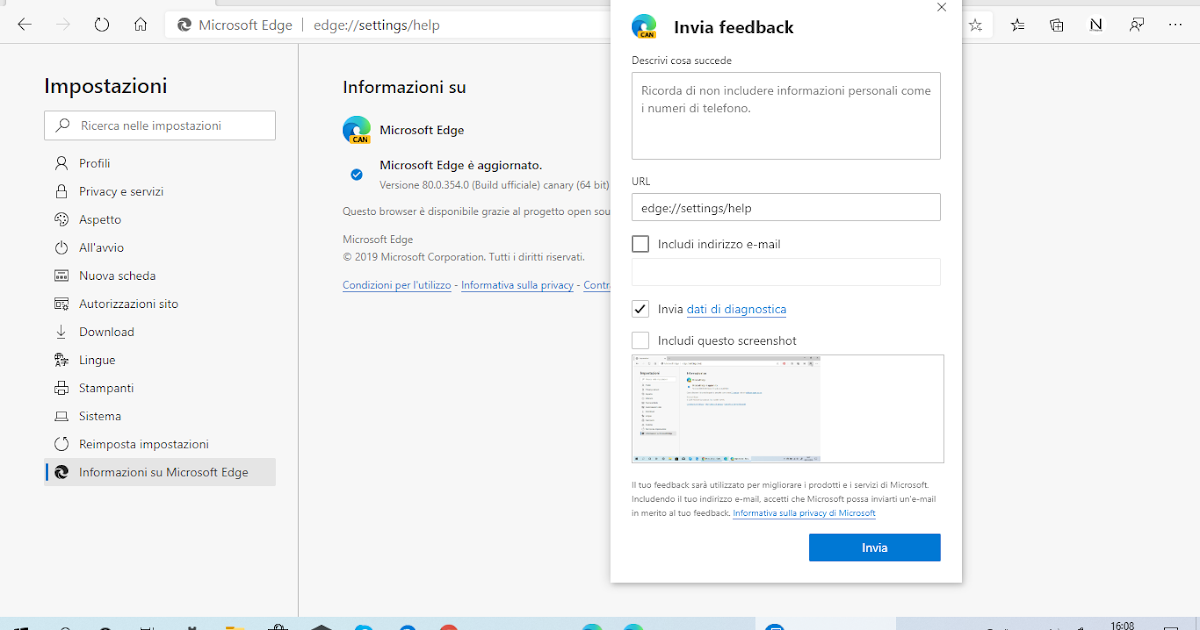Open Collections panel in Edge

tap(1057, 24)
